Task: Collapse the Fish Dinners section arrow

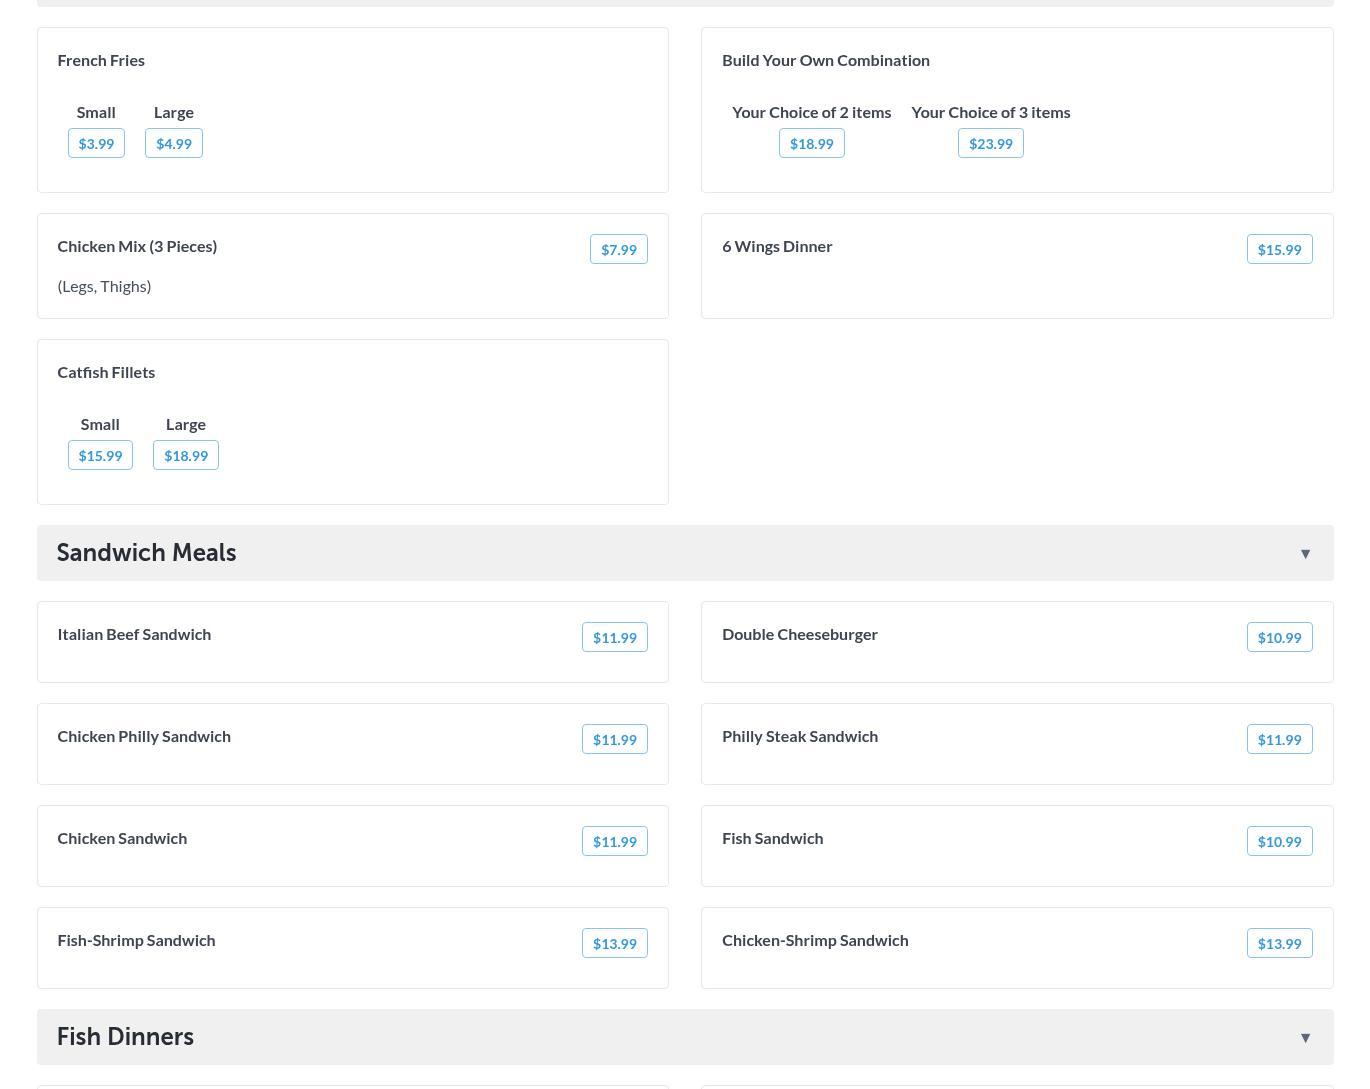Action: (x=1305, y=1038)
